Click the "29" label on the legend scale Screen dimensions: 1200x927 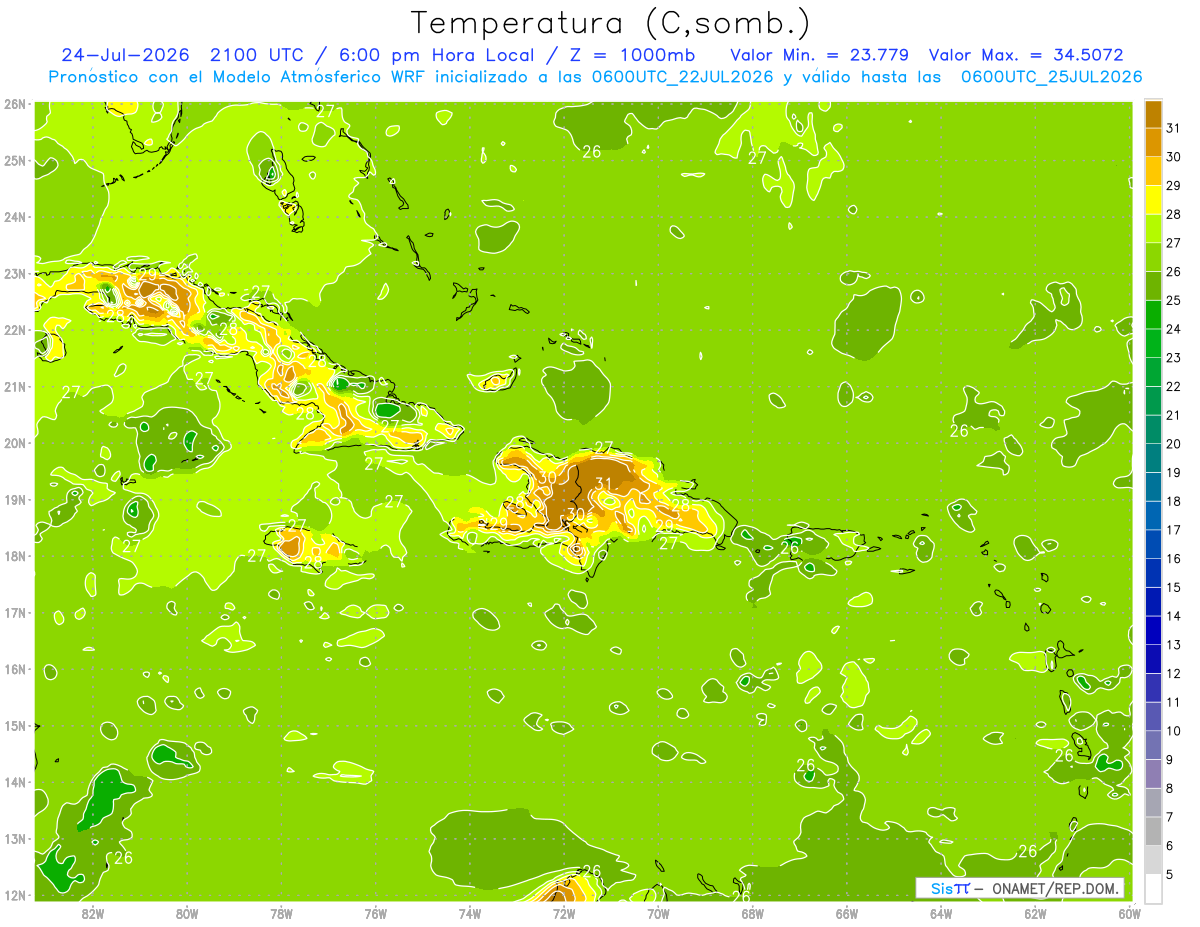(1174, 185)
